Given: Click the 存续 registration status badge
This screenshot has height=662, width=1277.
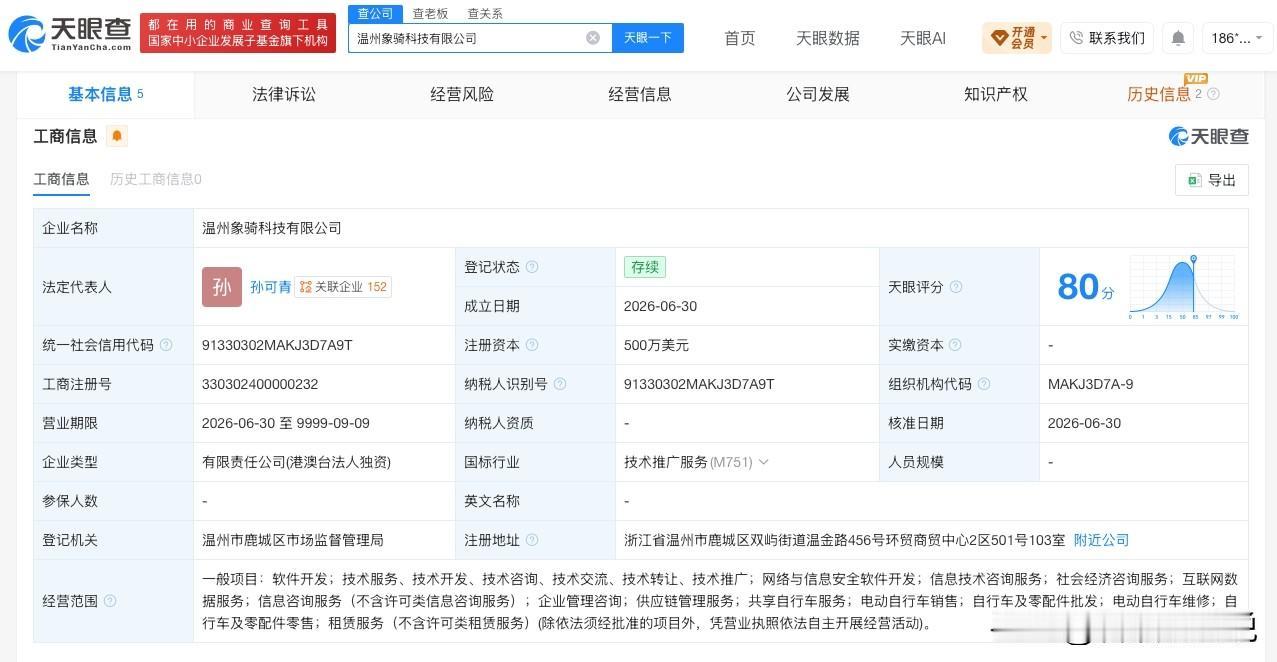Looking at the screenshot, I should [x=645, y=267].
